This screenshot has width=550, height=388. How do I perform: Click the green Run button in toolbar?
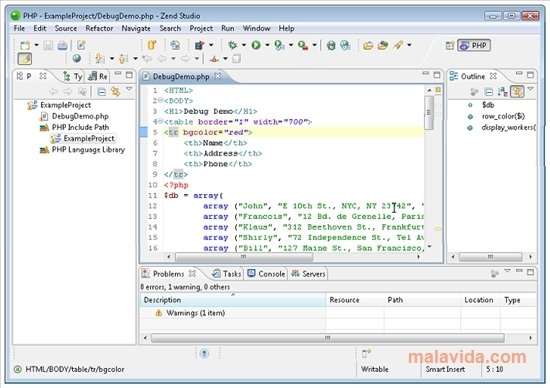pos(256,45)
